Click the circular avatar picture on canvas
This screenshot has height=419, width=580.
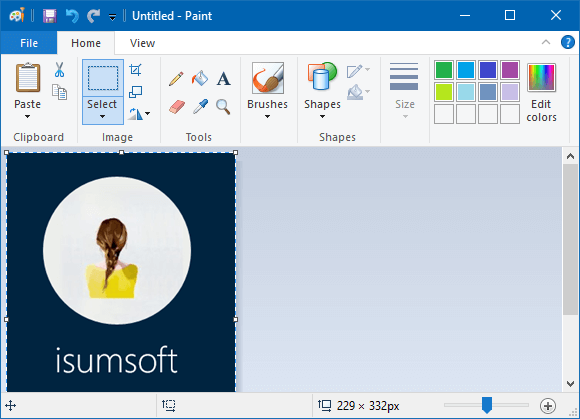[117, 250]
